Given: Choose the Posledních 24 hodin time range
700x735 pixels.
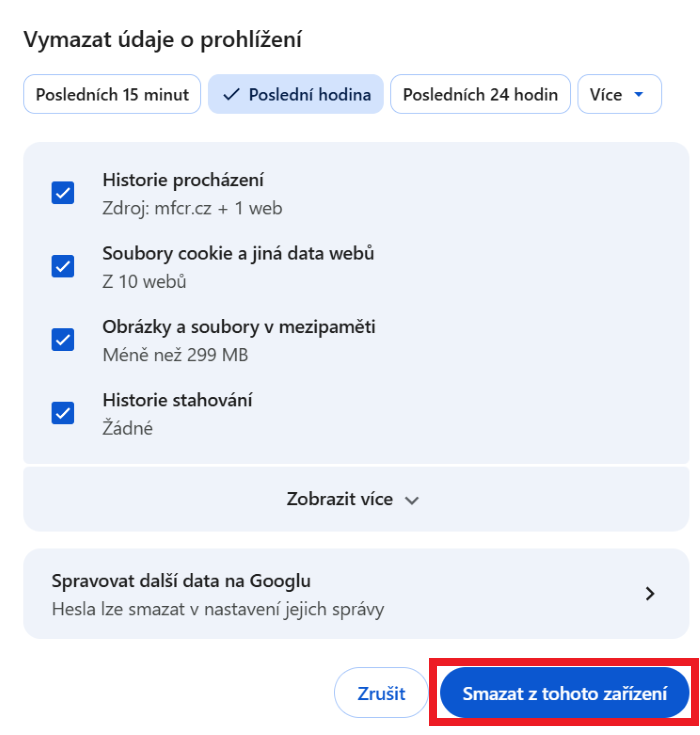Looking at the screenshot, I should pos(480,95).
